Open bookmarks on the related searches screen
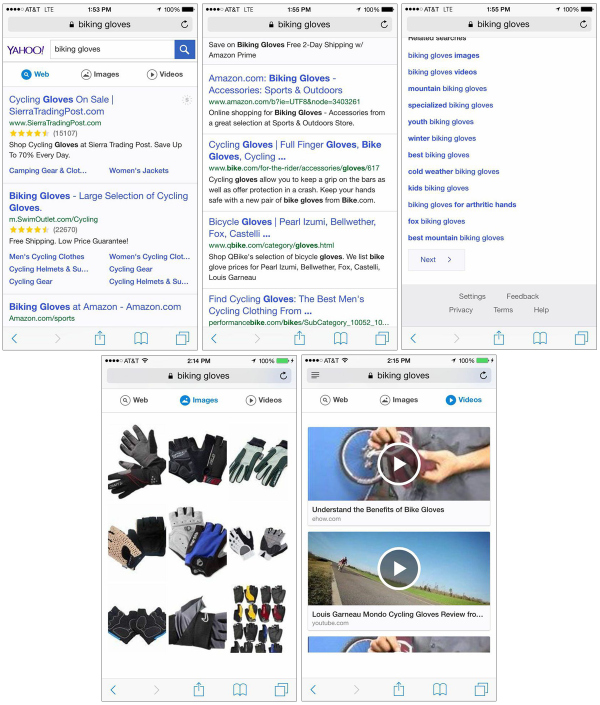The width and height of the screenshot is (600, 705). [x=540, y=338]
